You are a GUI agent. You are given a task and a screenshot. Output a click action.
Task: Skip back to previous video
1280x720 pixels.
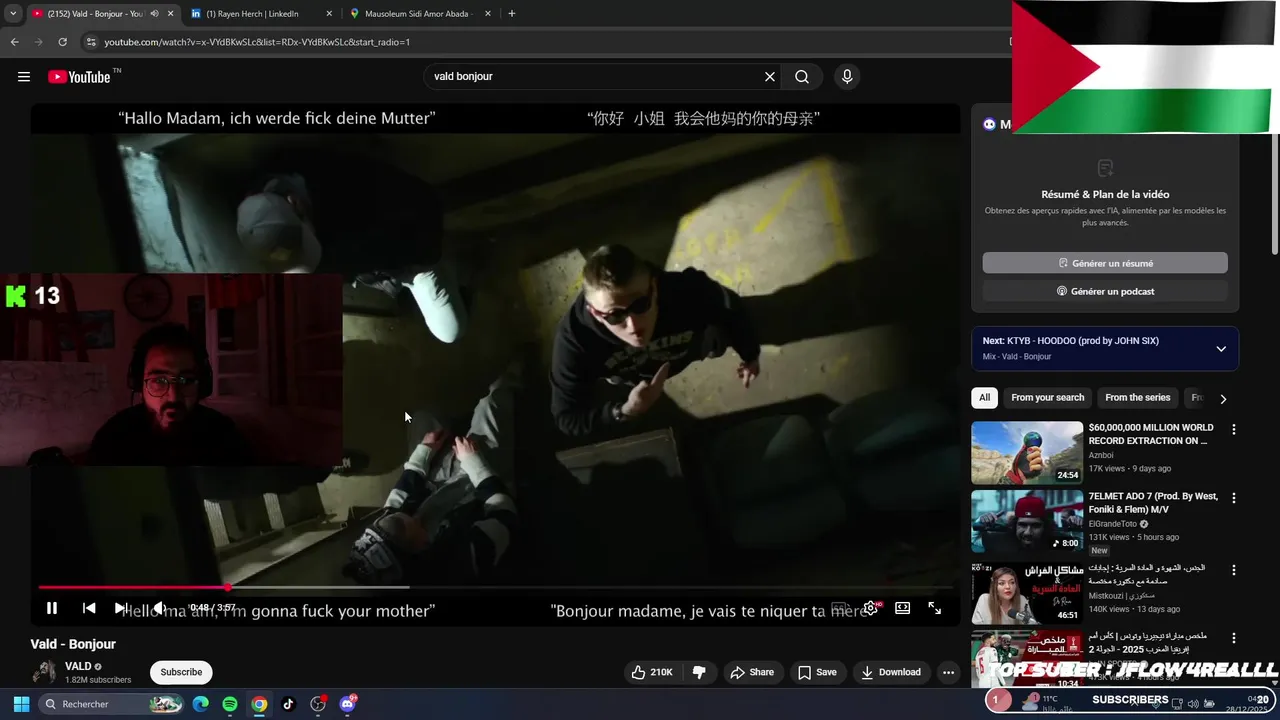click(89, 608)
